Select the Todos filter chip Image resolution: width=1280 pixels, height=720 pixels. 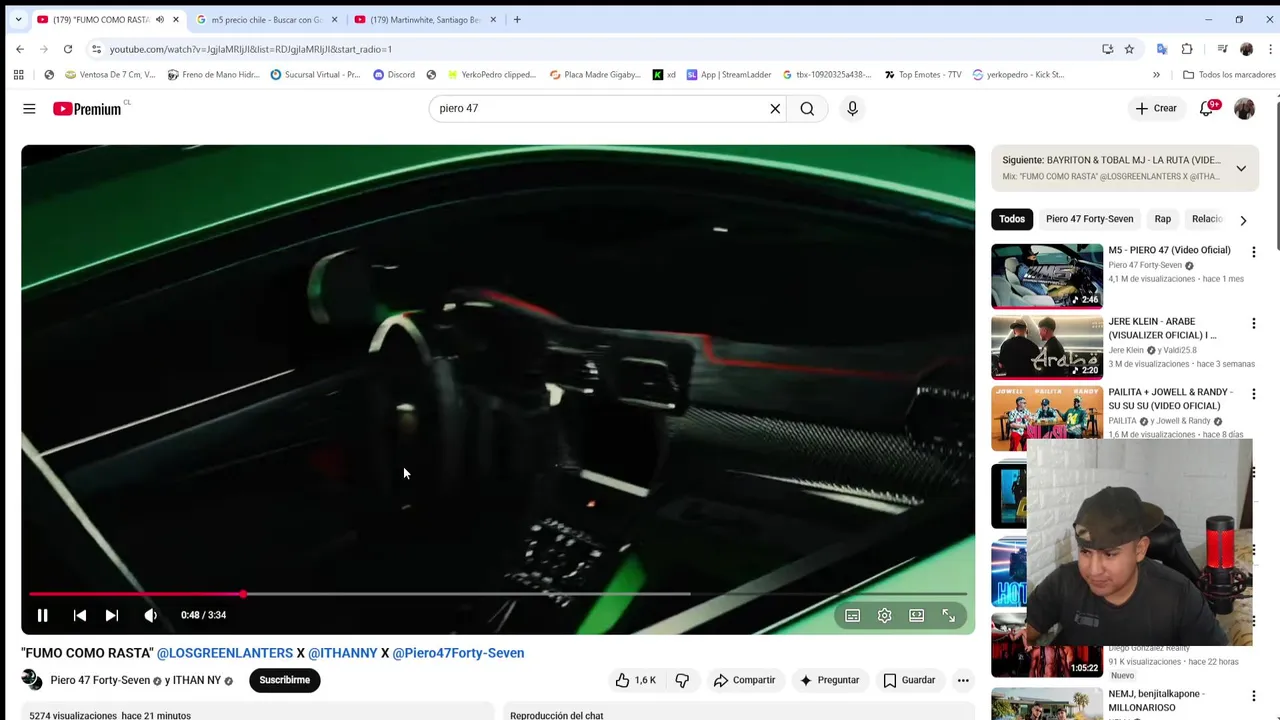tap(1012, 219)
